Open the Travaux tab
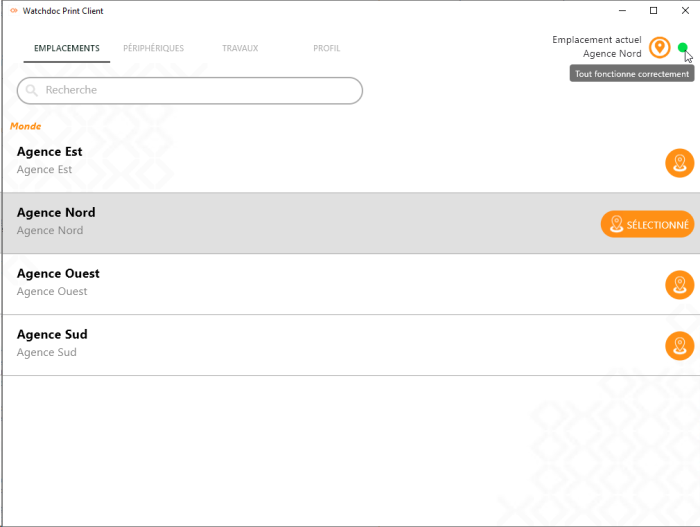The height and width of the screenshot is (527, 700). point(240,48)
